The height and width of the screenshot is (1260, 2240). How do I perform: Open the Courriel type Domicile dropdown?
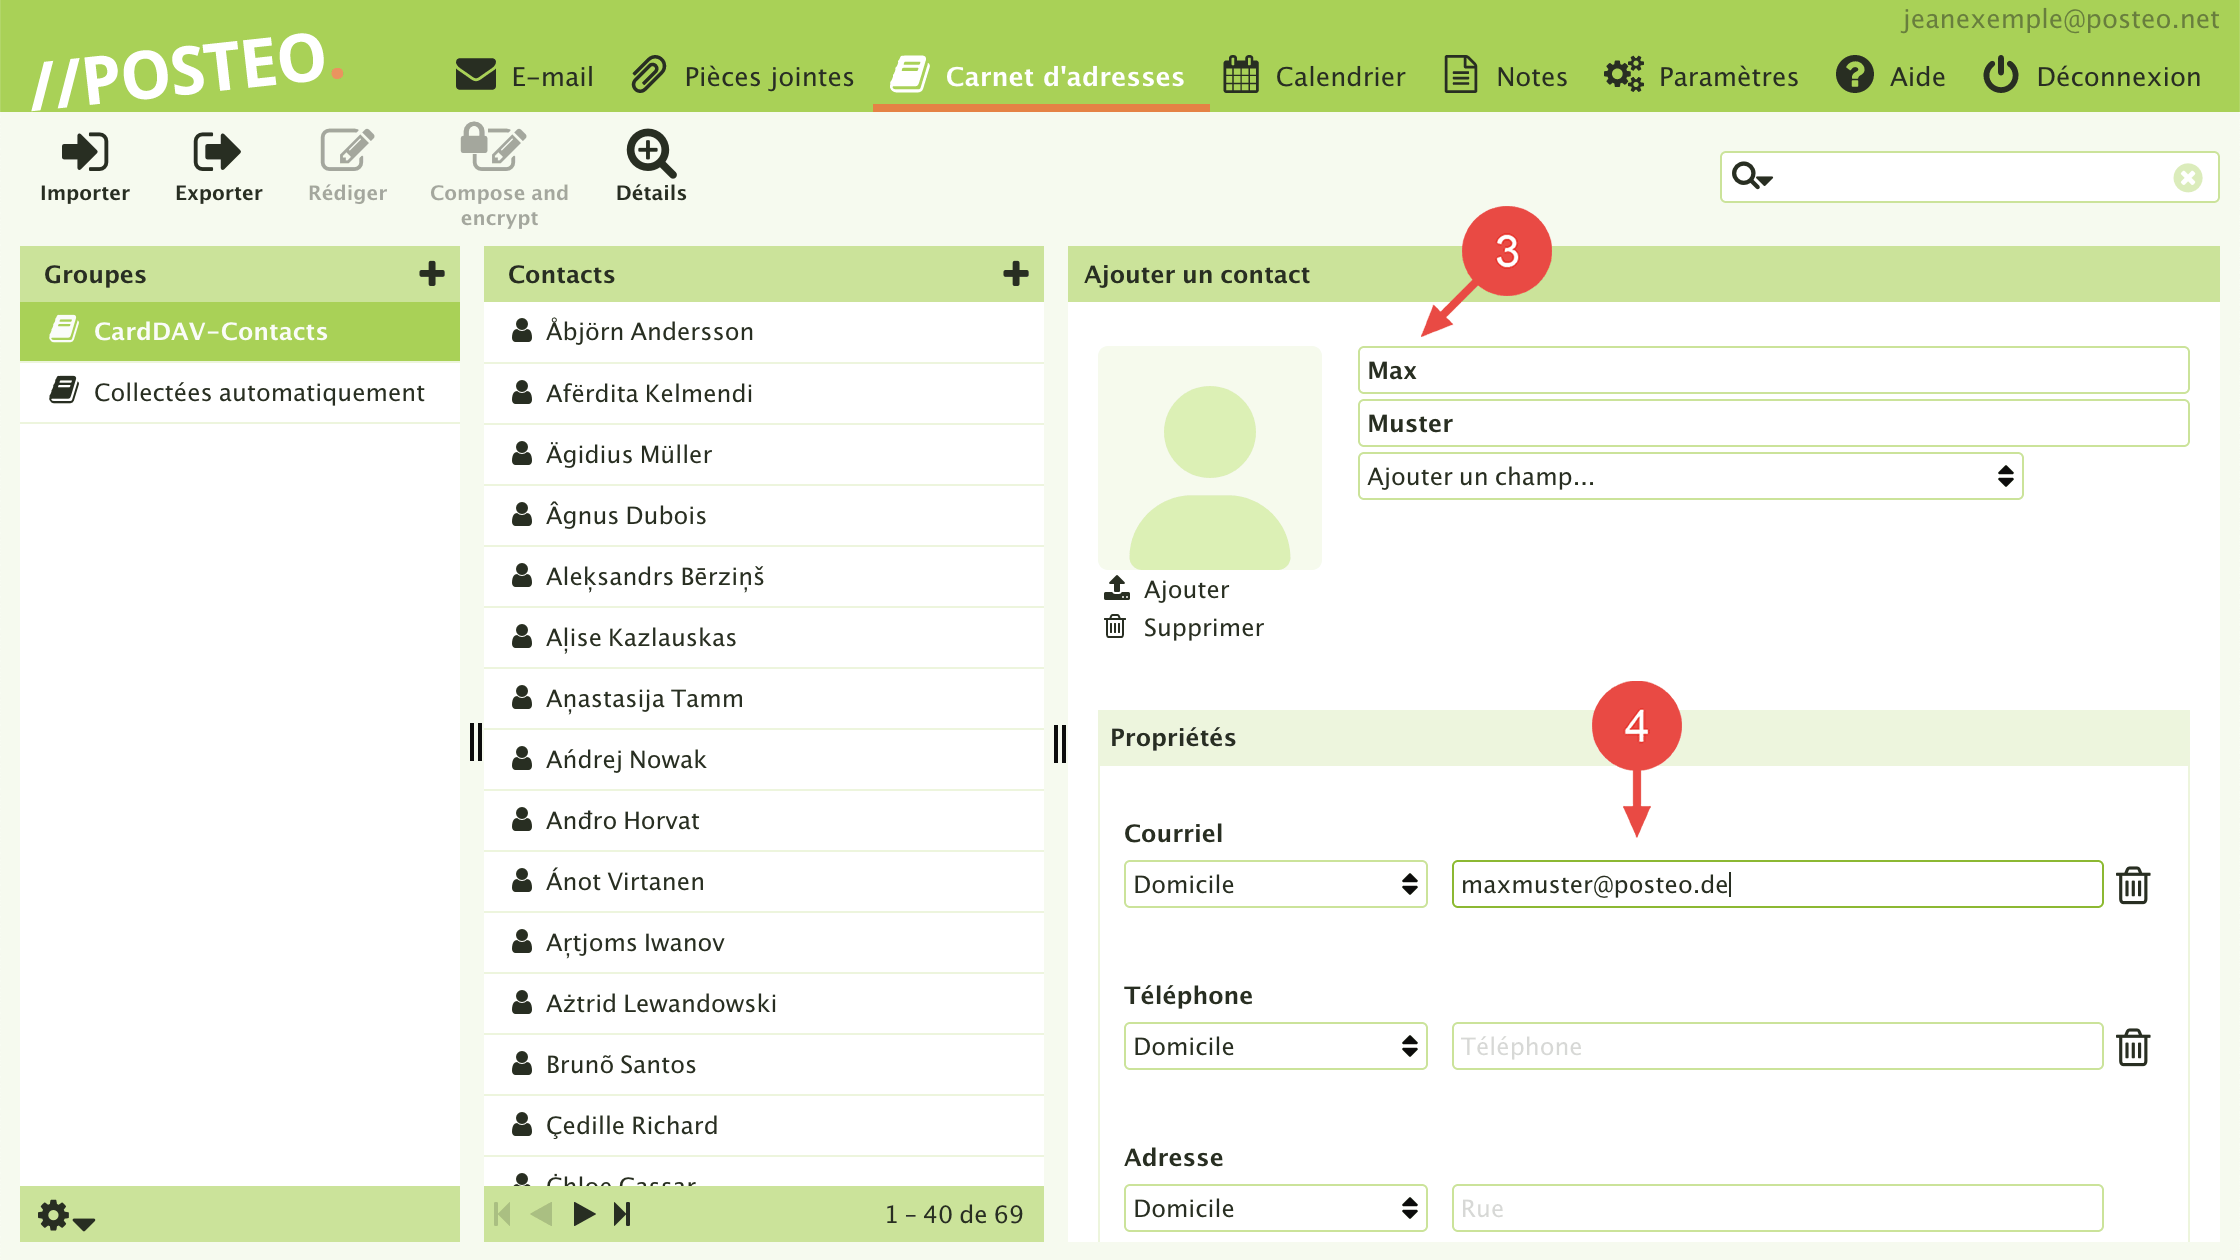pyautogui.click(x=1275, y=885)
